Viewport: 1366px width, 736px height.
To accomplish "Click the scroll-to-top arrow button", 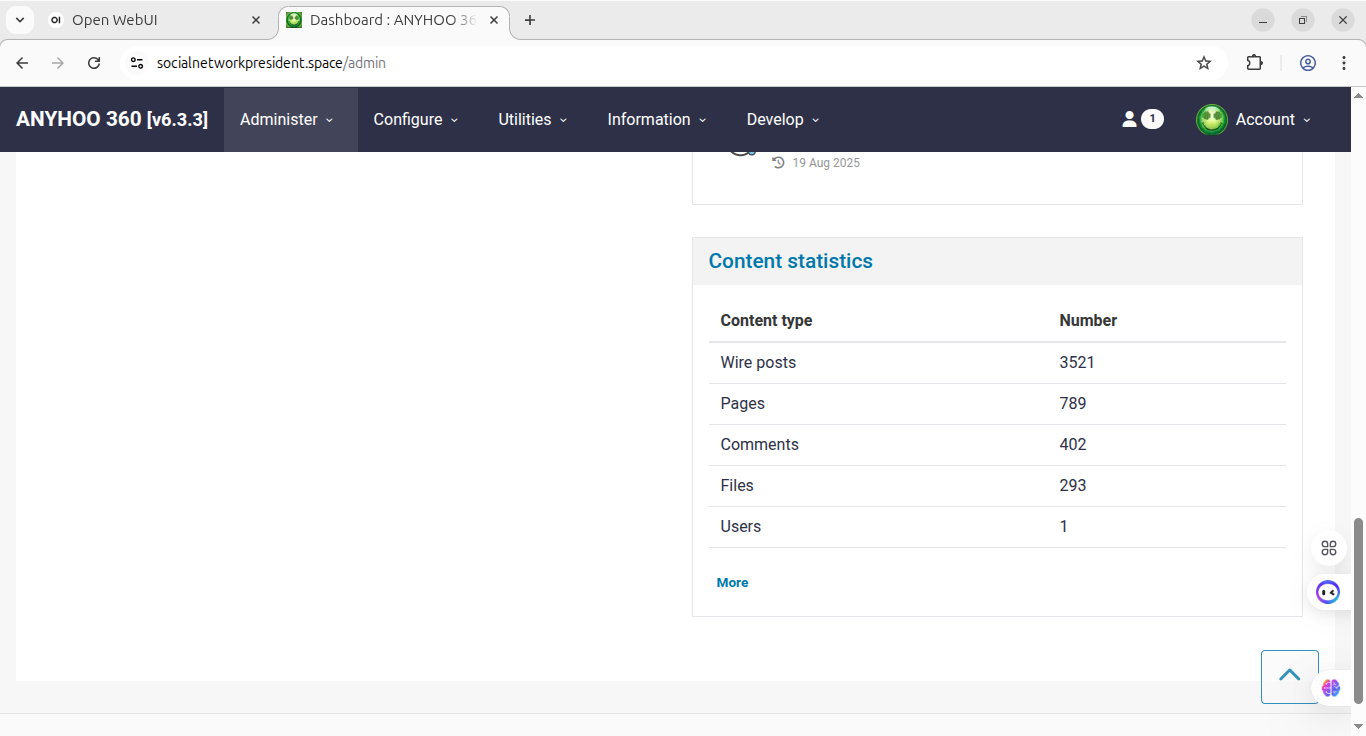I will pos(1289,676).
